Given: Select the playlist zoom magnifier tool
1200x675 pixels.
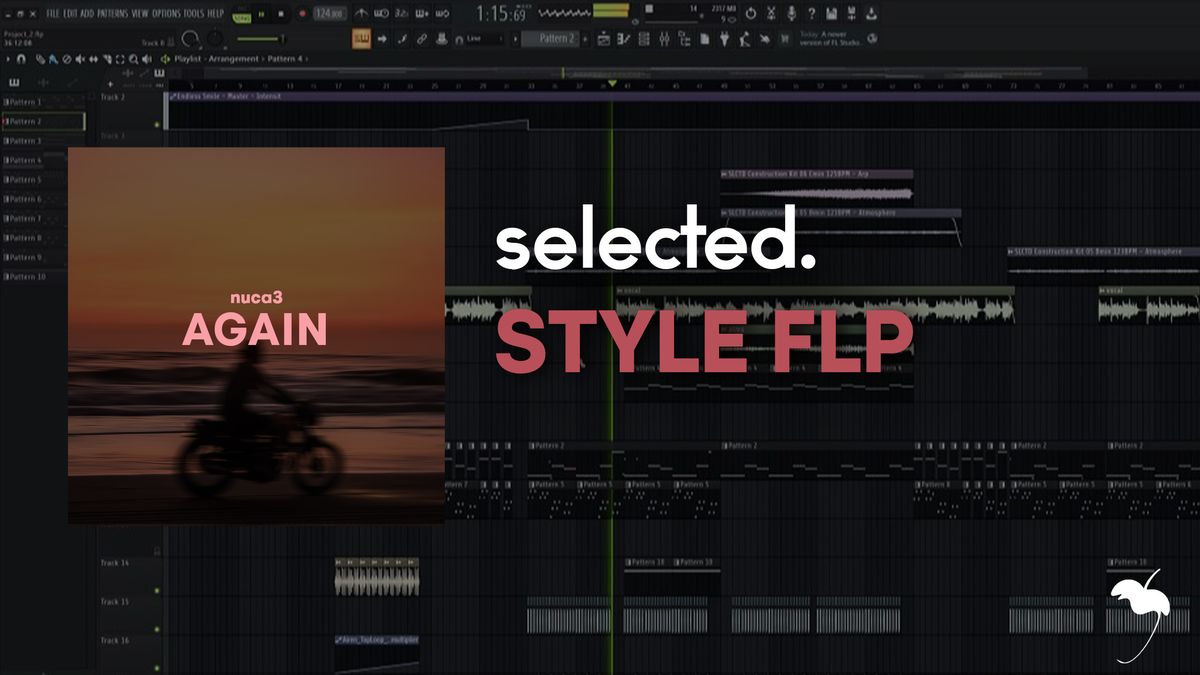Looking at the screenshot, I should 134,59.
